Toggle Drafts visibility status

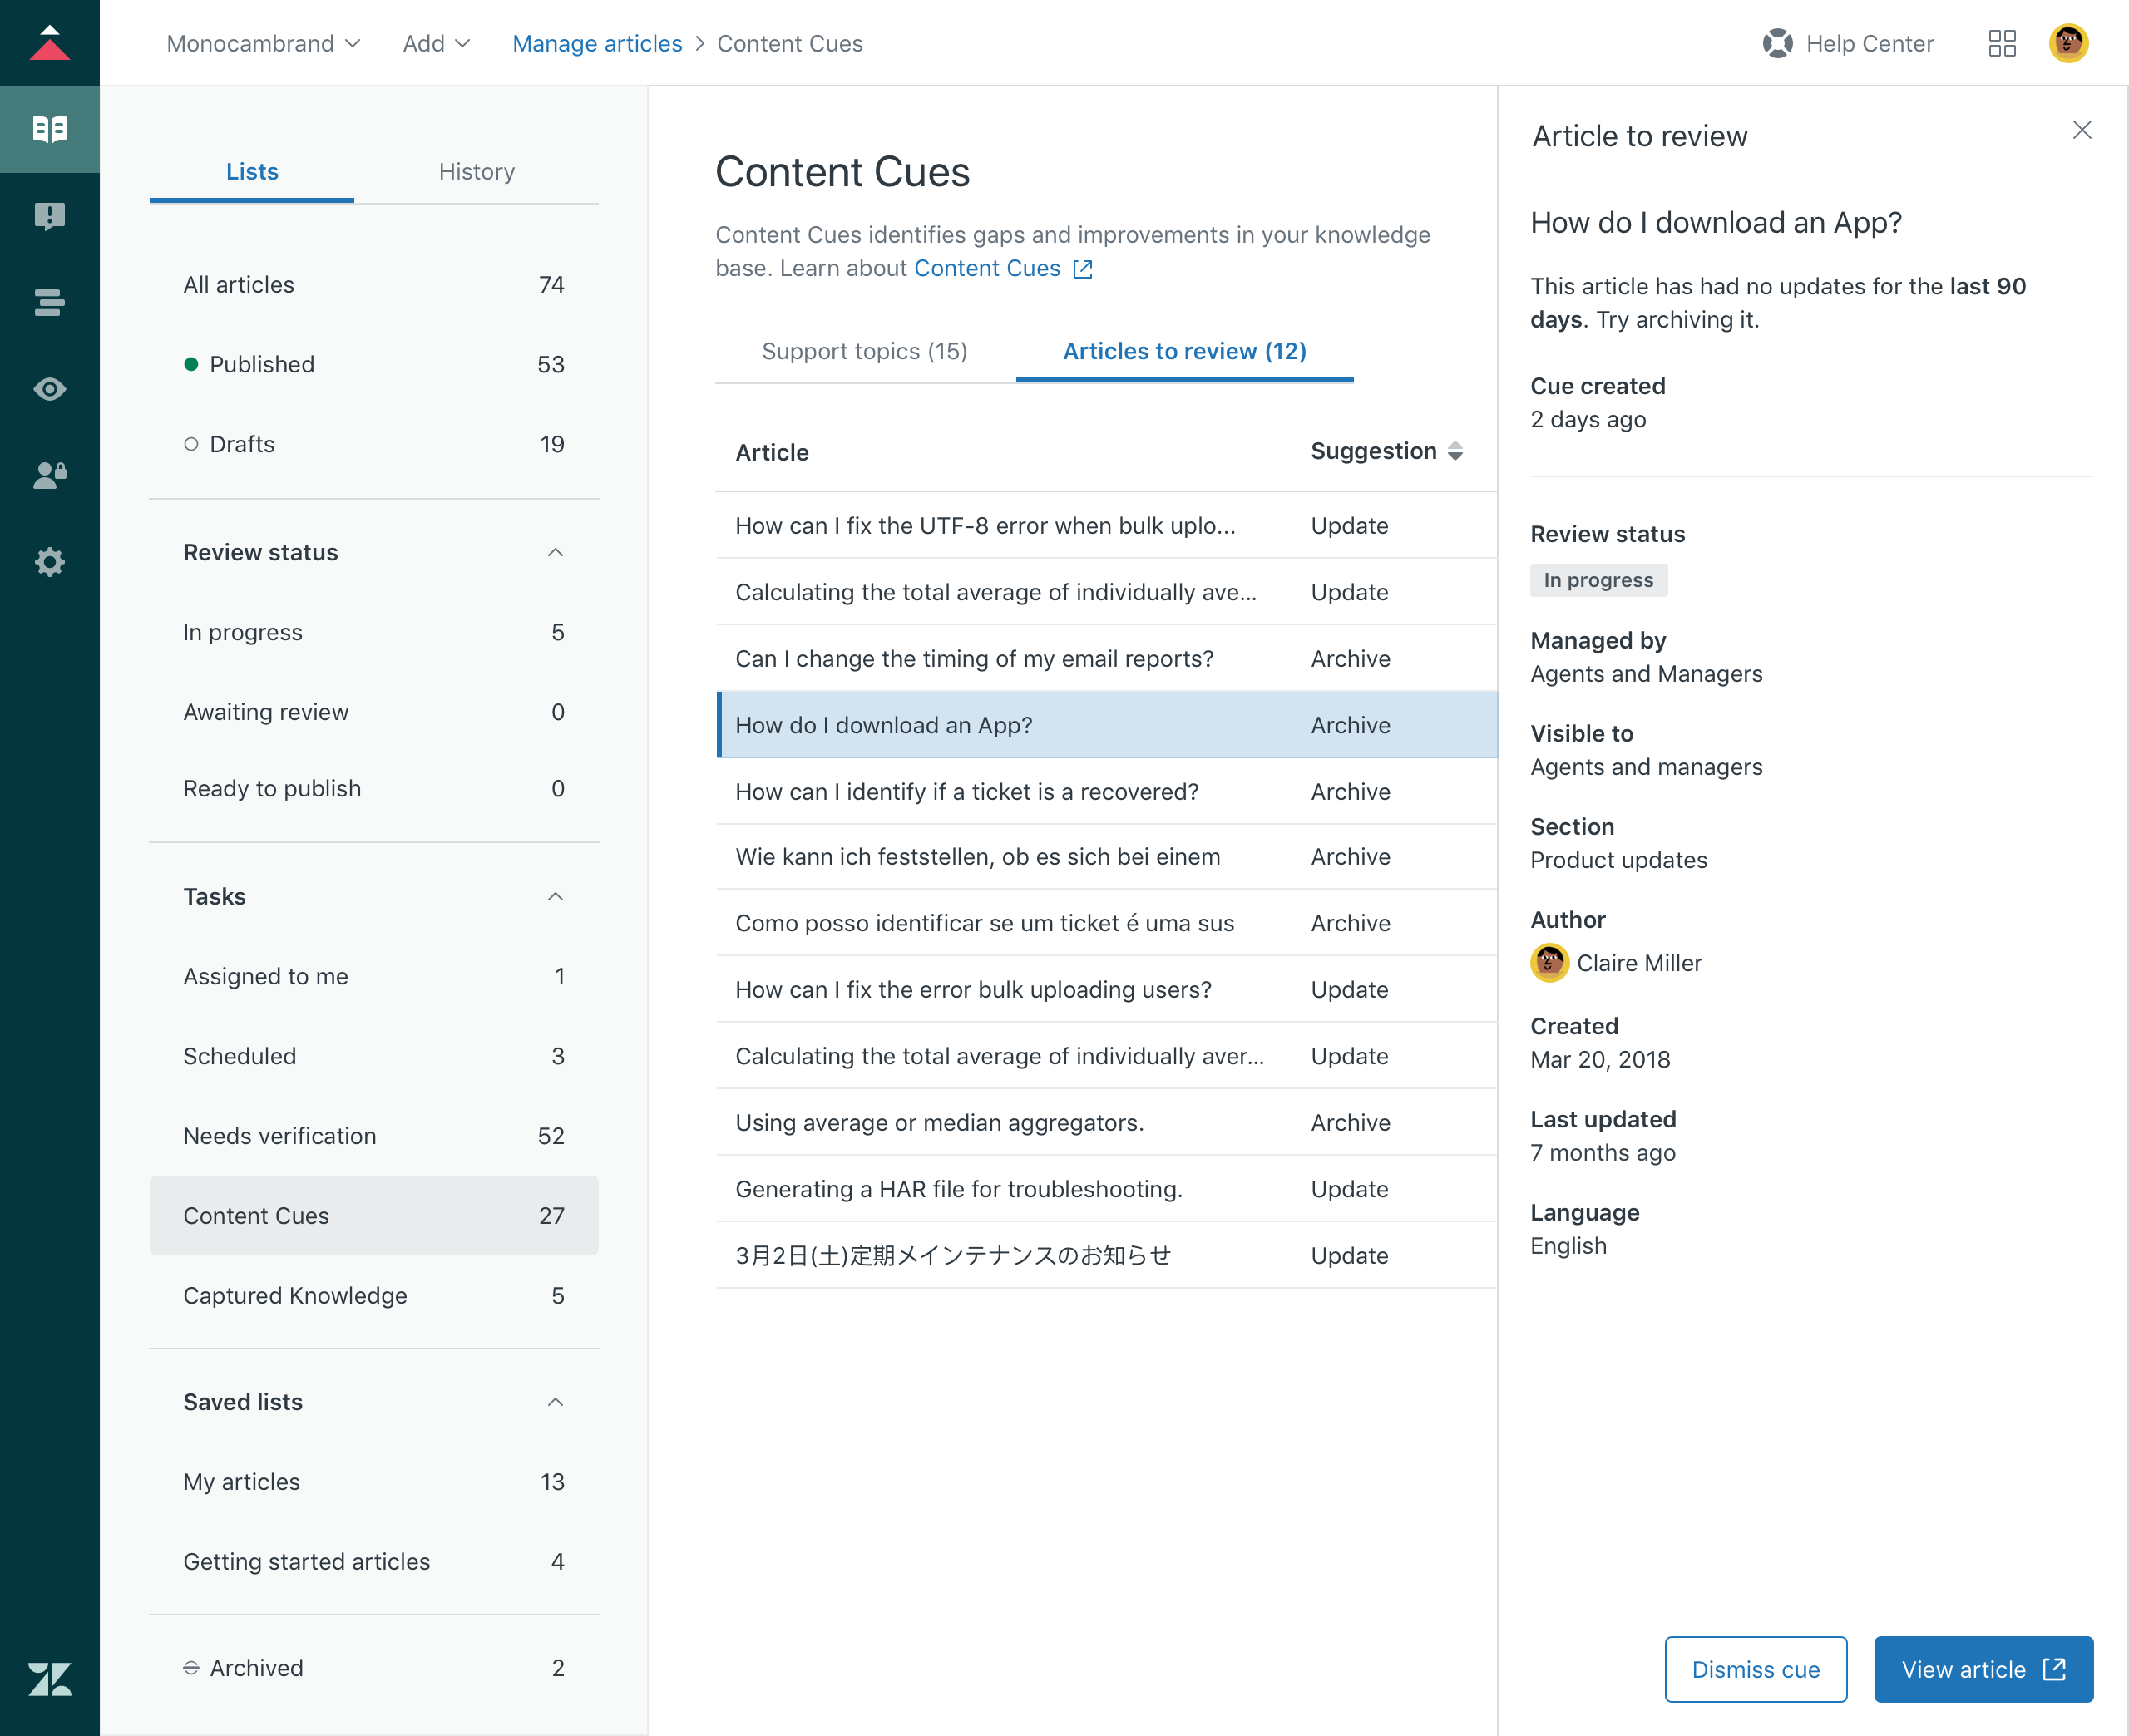pos(193,444)
